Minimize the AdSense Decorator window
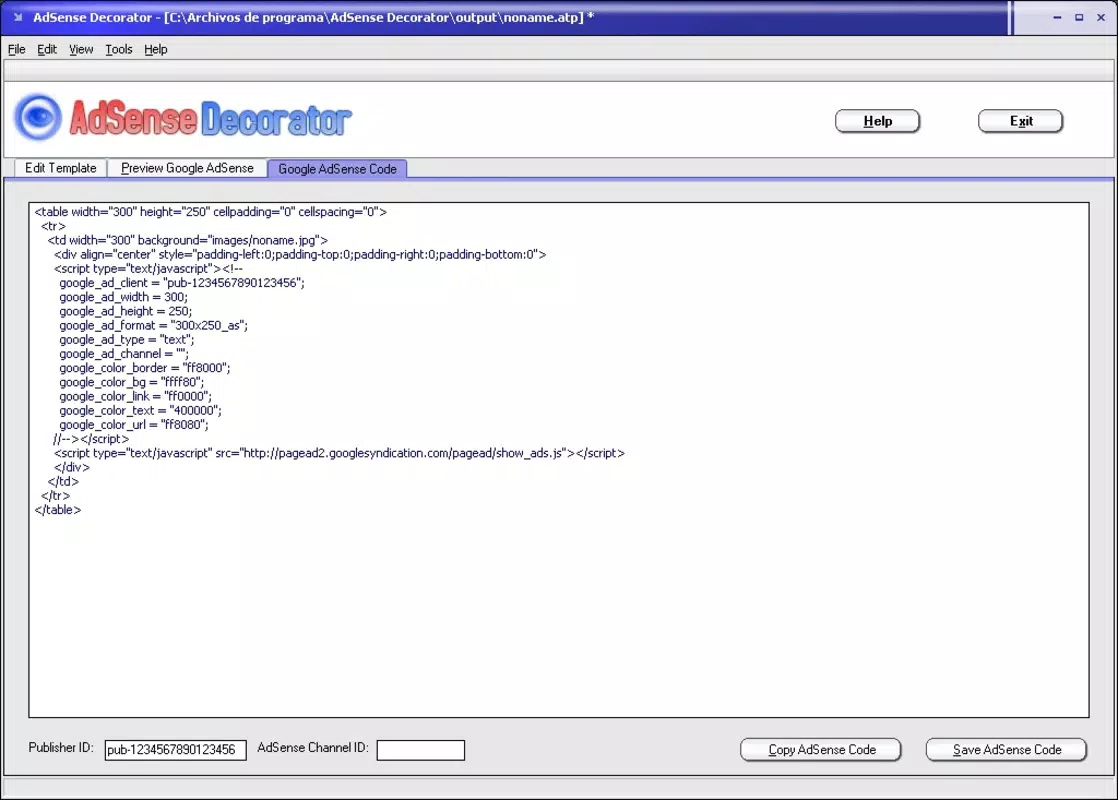The height and width of the screenshot is (800, 1118). click(x=1057, y=17)
